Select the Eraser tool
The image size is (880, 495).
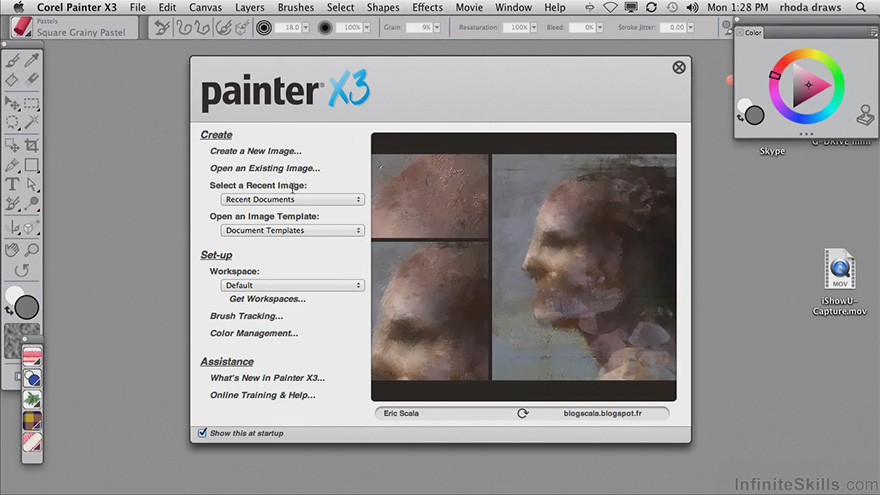pyautogui.click(x=32, y=80)
